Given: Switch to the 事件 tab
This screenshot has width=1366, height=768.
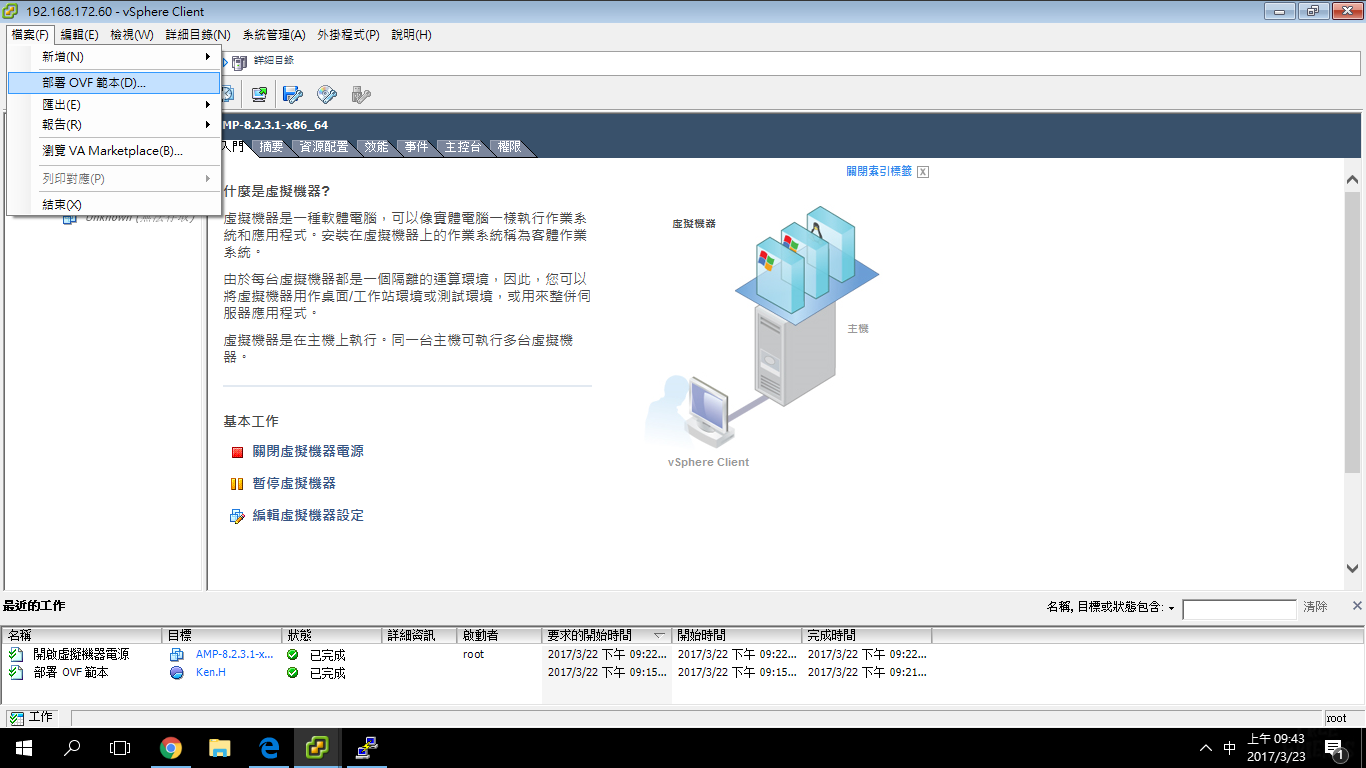Looking at the screenshot, I should coord(416,147).
